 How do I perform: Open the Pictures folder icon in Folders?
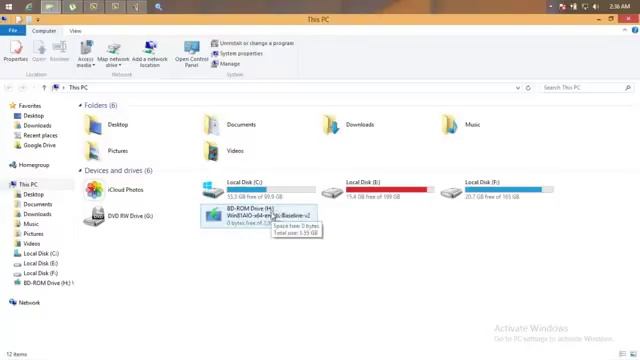point(93,151)
